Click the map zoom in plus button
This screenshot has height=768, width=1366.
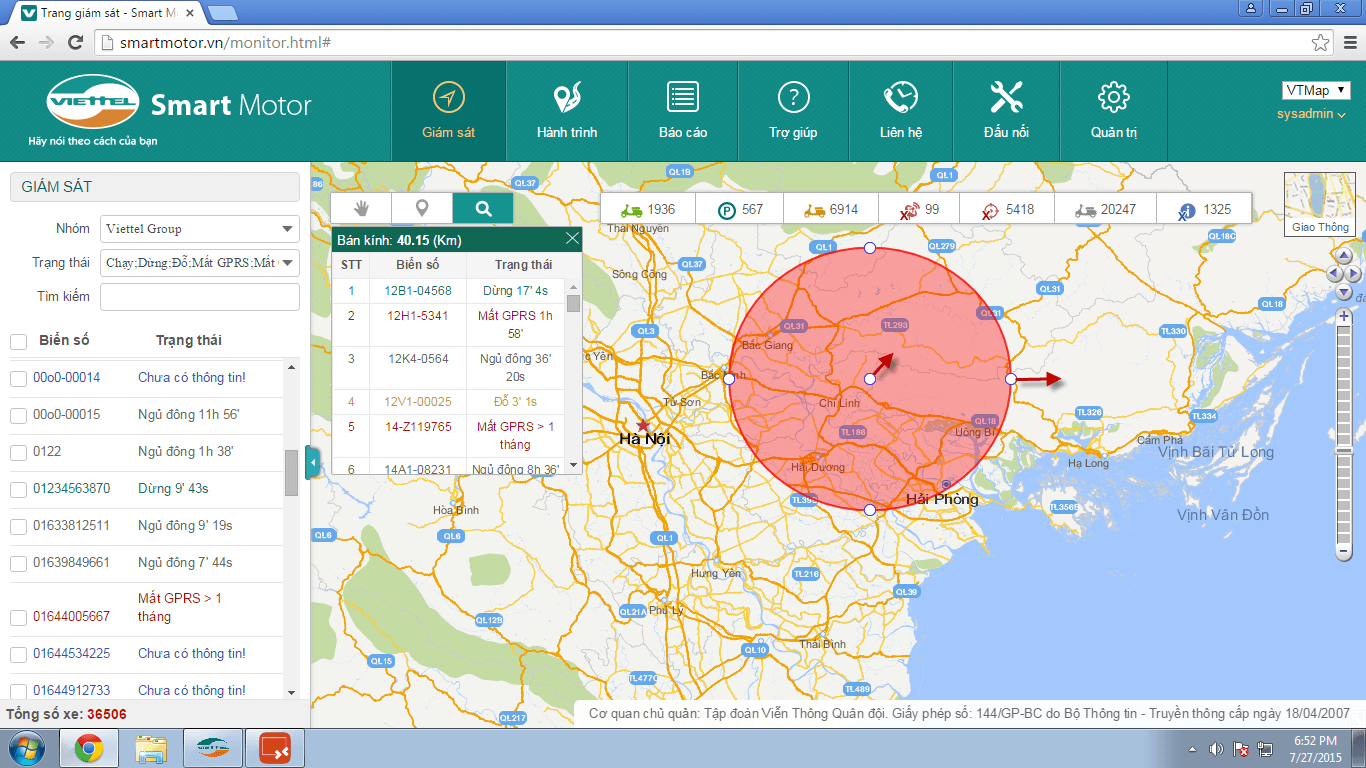tap(1344, 317)
